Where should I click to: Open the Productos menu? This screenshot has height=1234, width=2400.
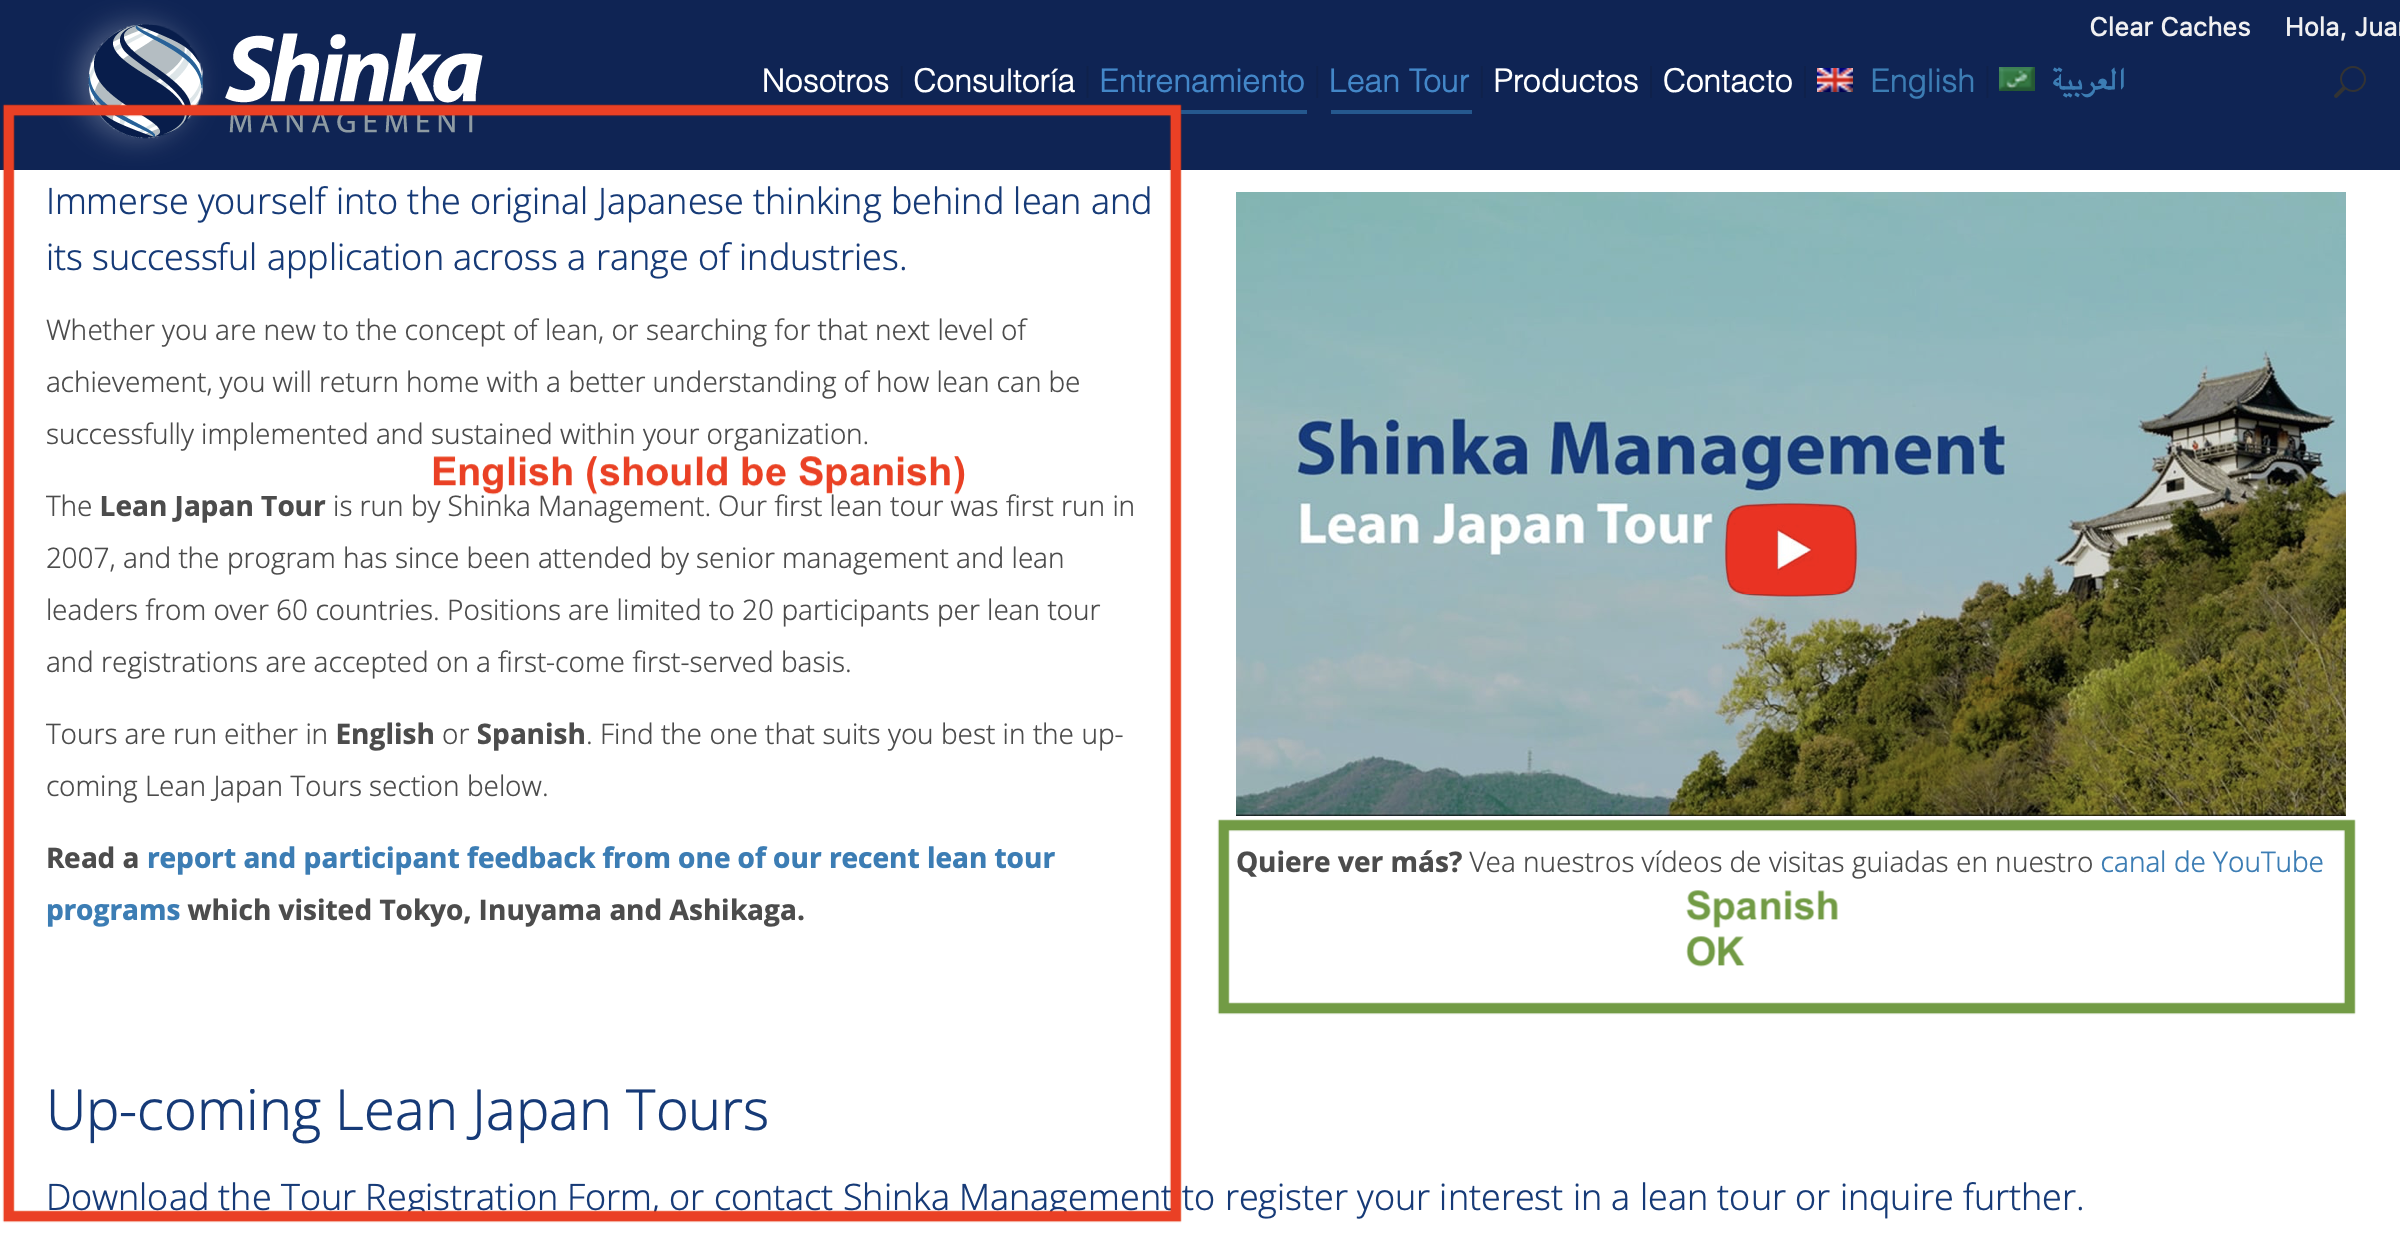pyautogui.click(x=1565, y=81)
